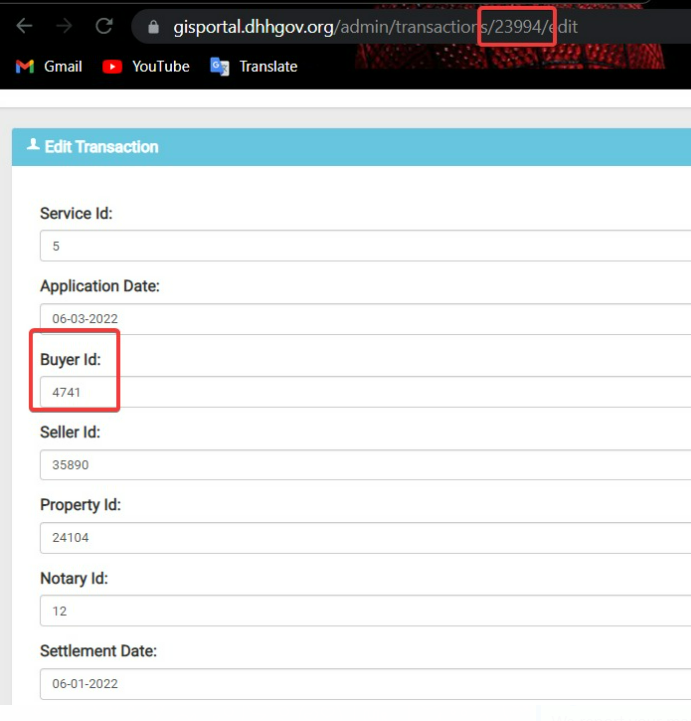Focus the Service Id field
Image resolution: width=691 pixels, height=721 pixels.
(x=365, y=246)
